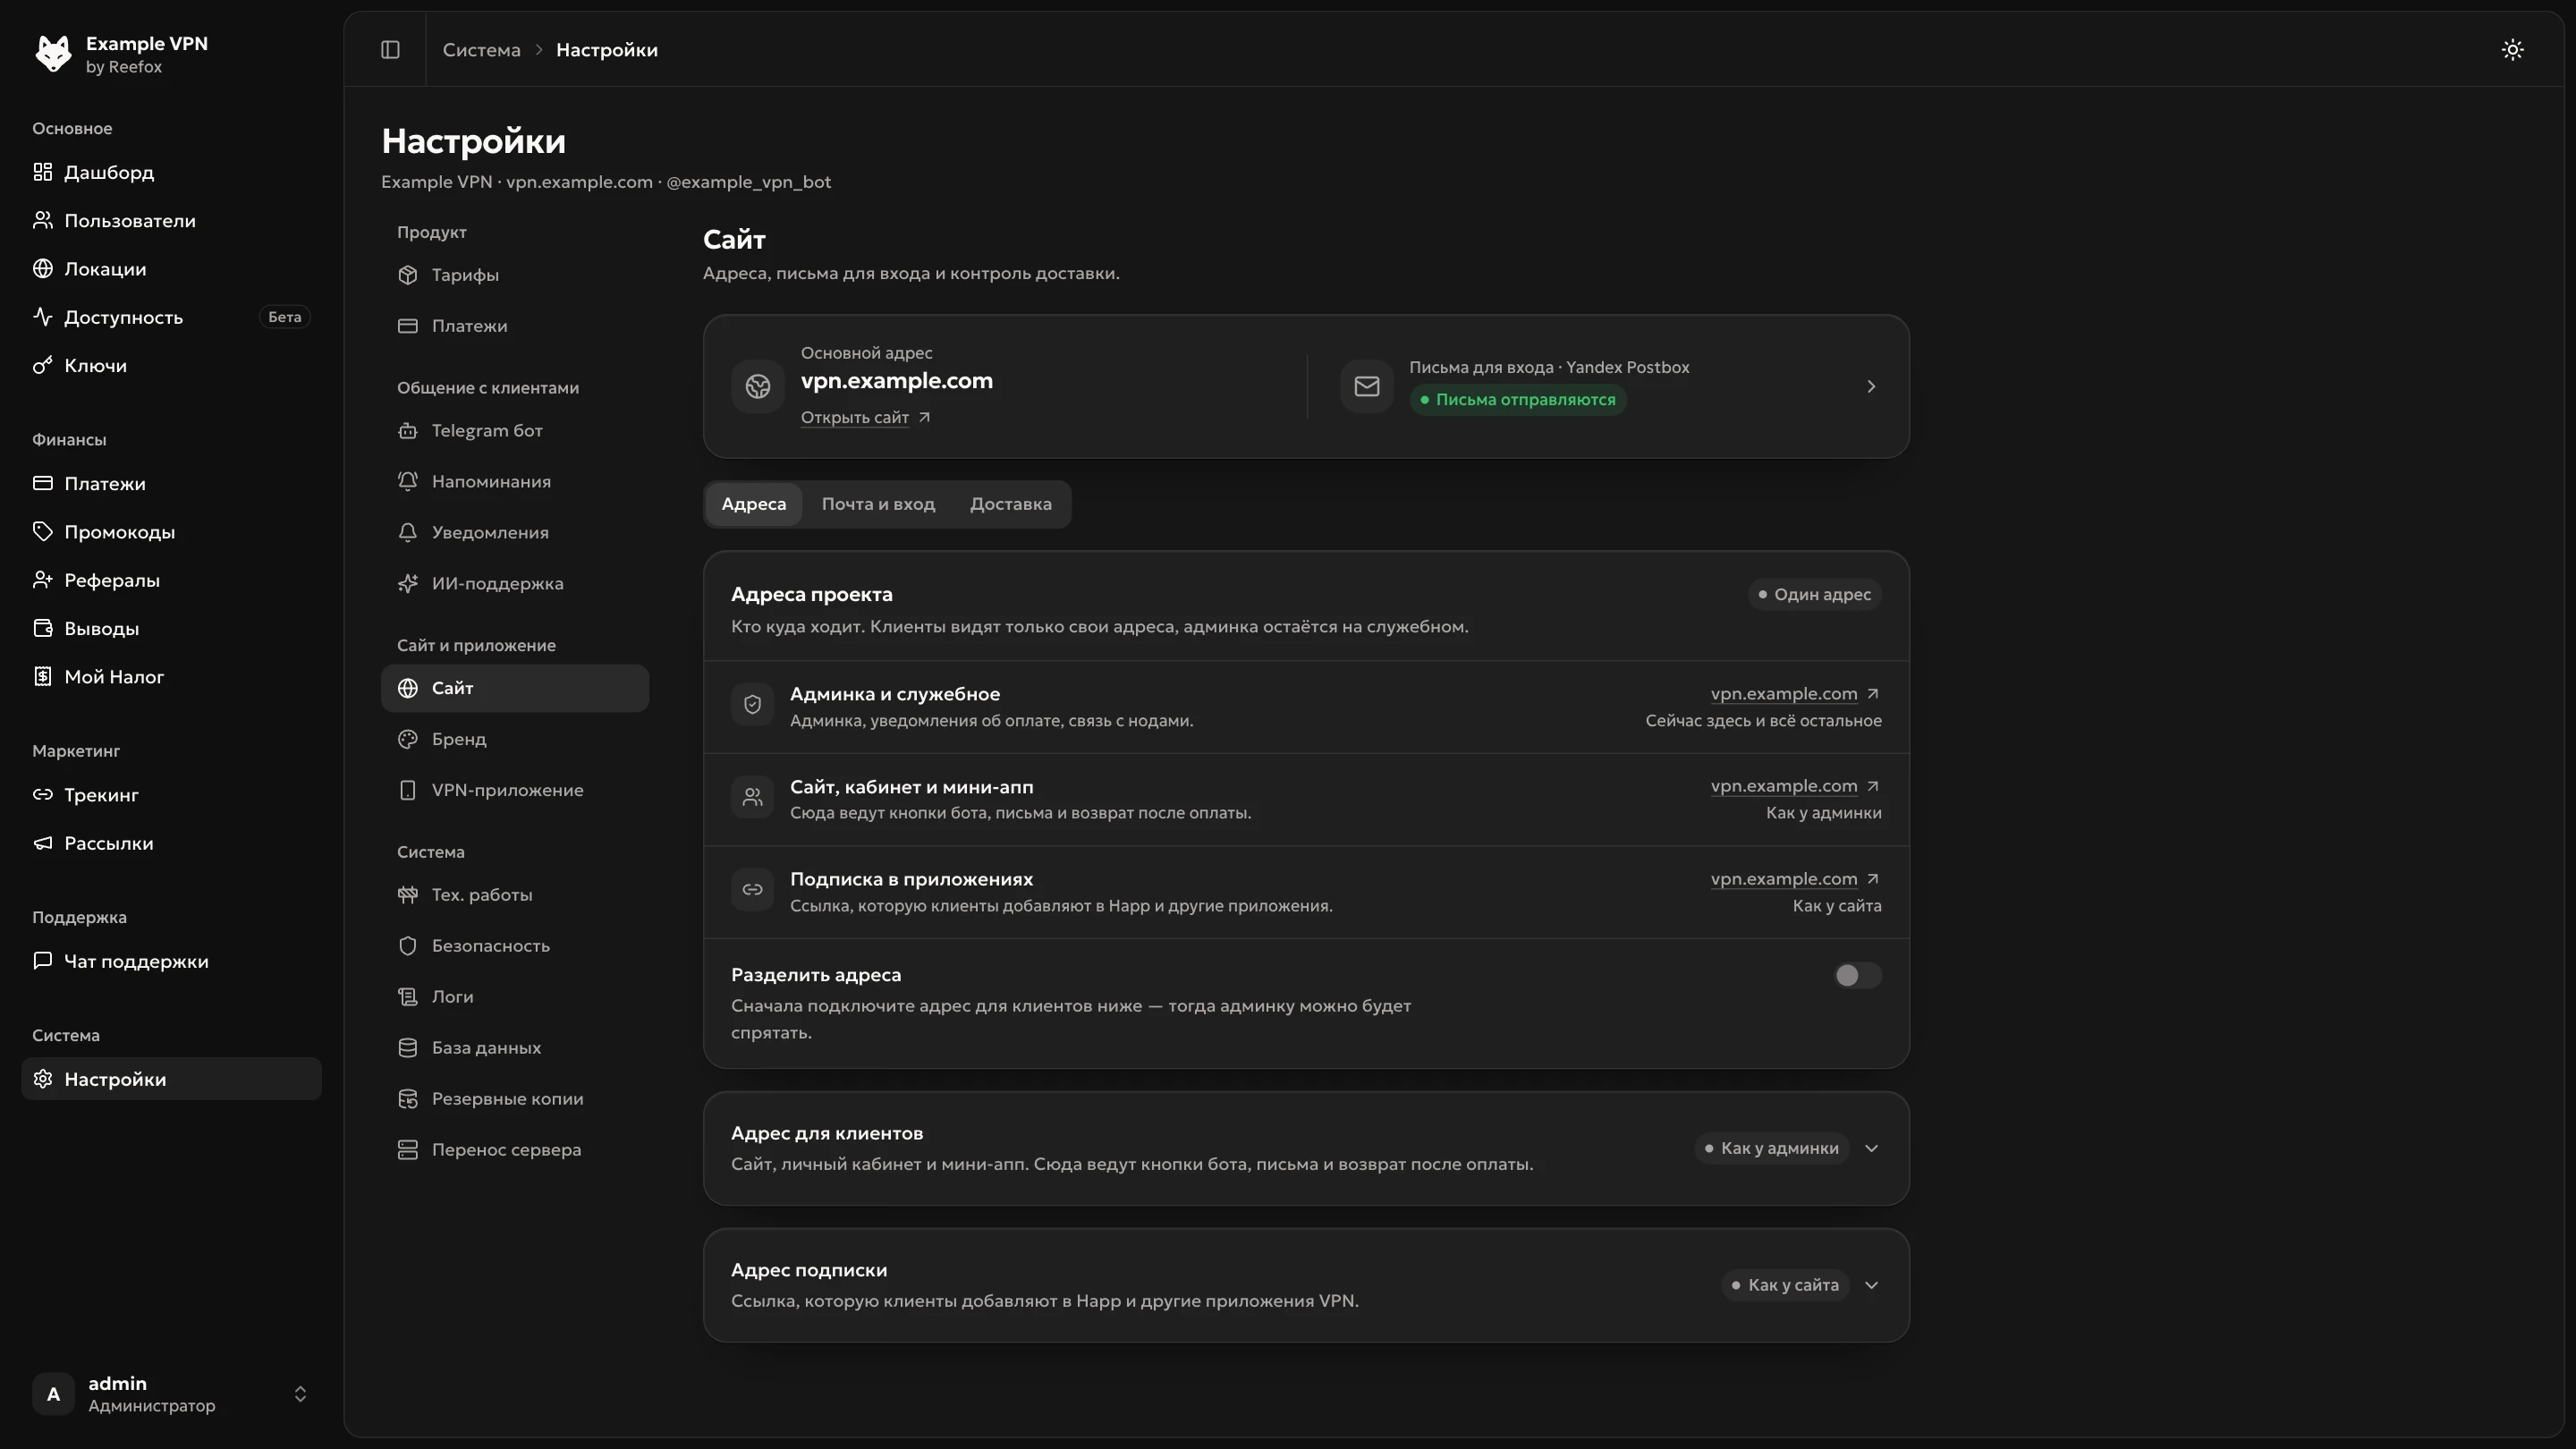Click the Один адрес badge

1814,595
